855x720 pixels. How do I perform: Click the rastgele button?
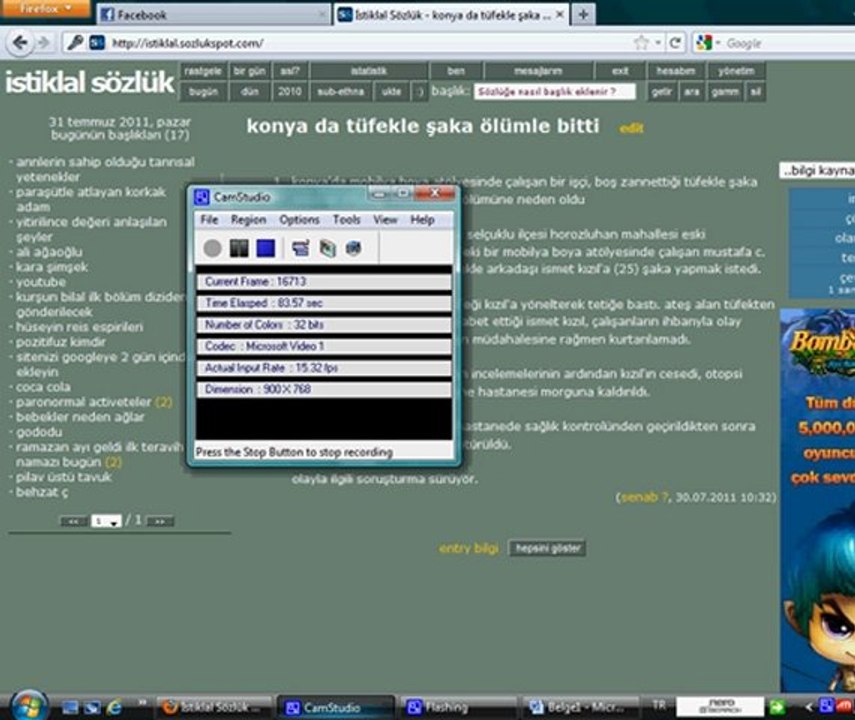point(203,71)
